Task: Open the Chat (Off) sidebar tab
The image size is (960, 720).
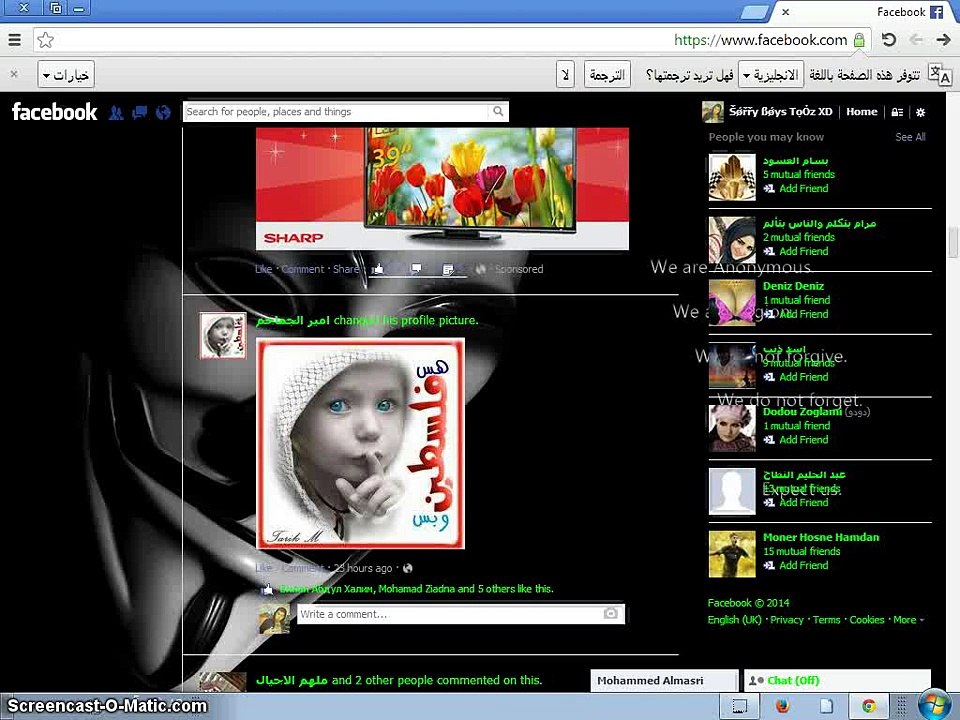Action: (837, 680)
